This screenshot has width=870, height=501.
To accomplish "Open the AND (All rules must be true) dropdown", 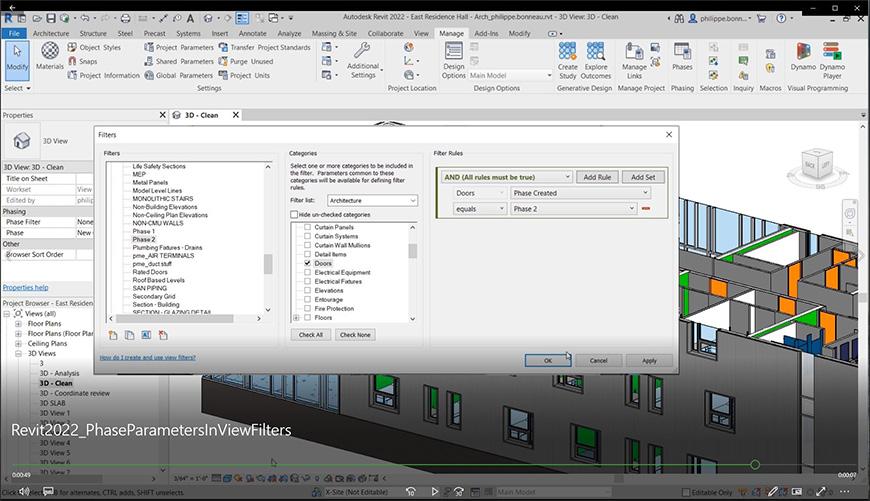I will tap(507, 177).
